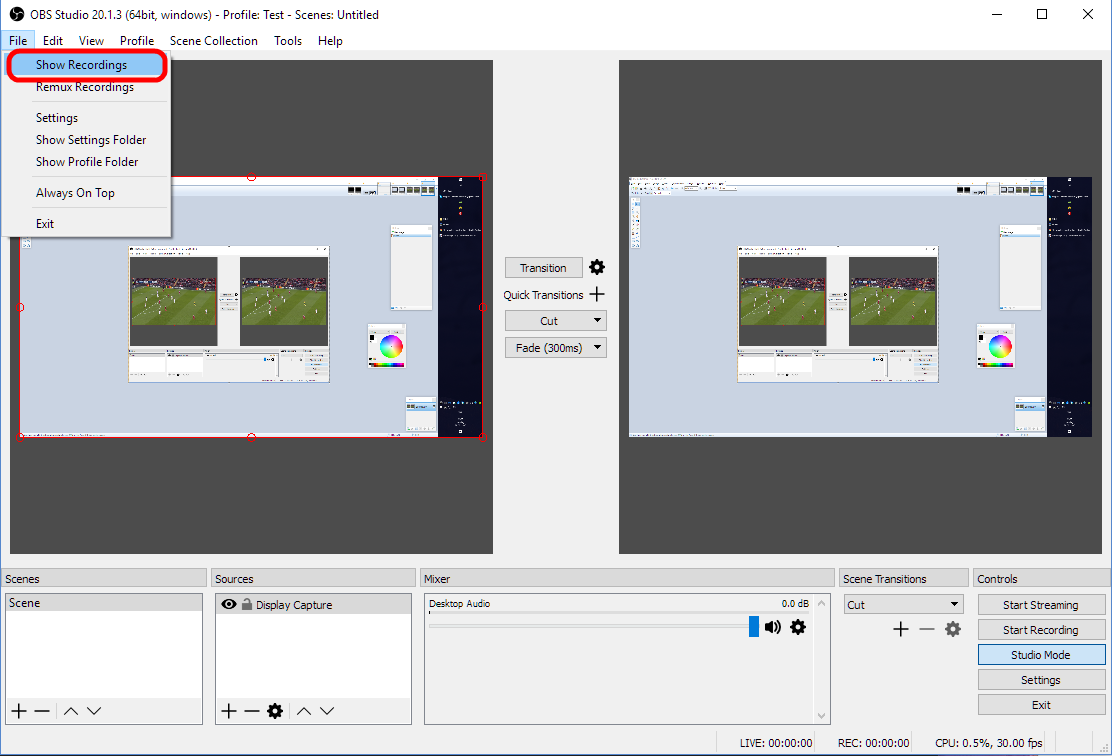The image size is (1112, 756).
Task: Open the Tools menu
Action: 288,41
